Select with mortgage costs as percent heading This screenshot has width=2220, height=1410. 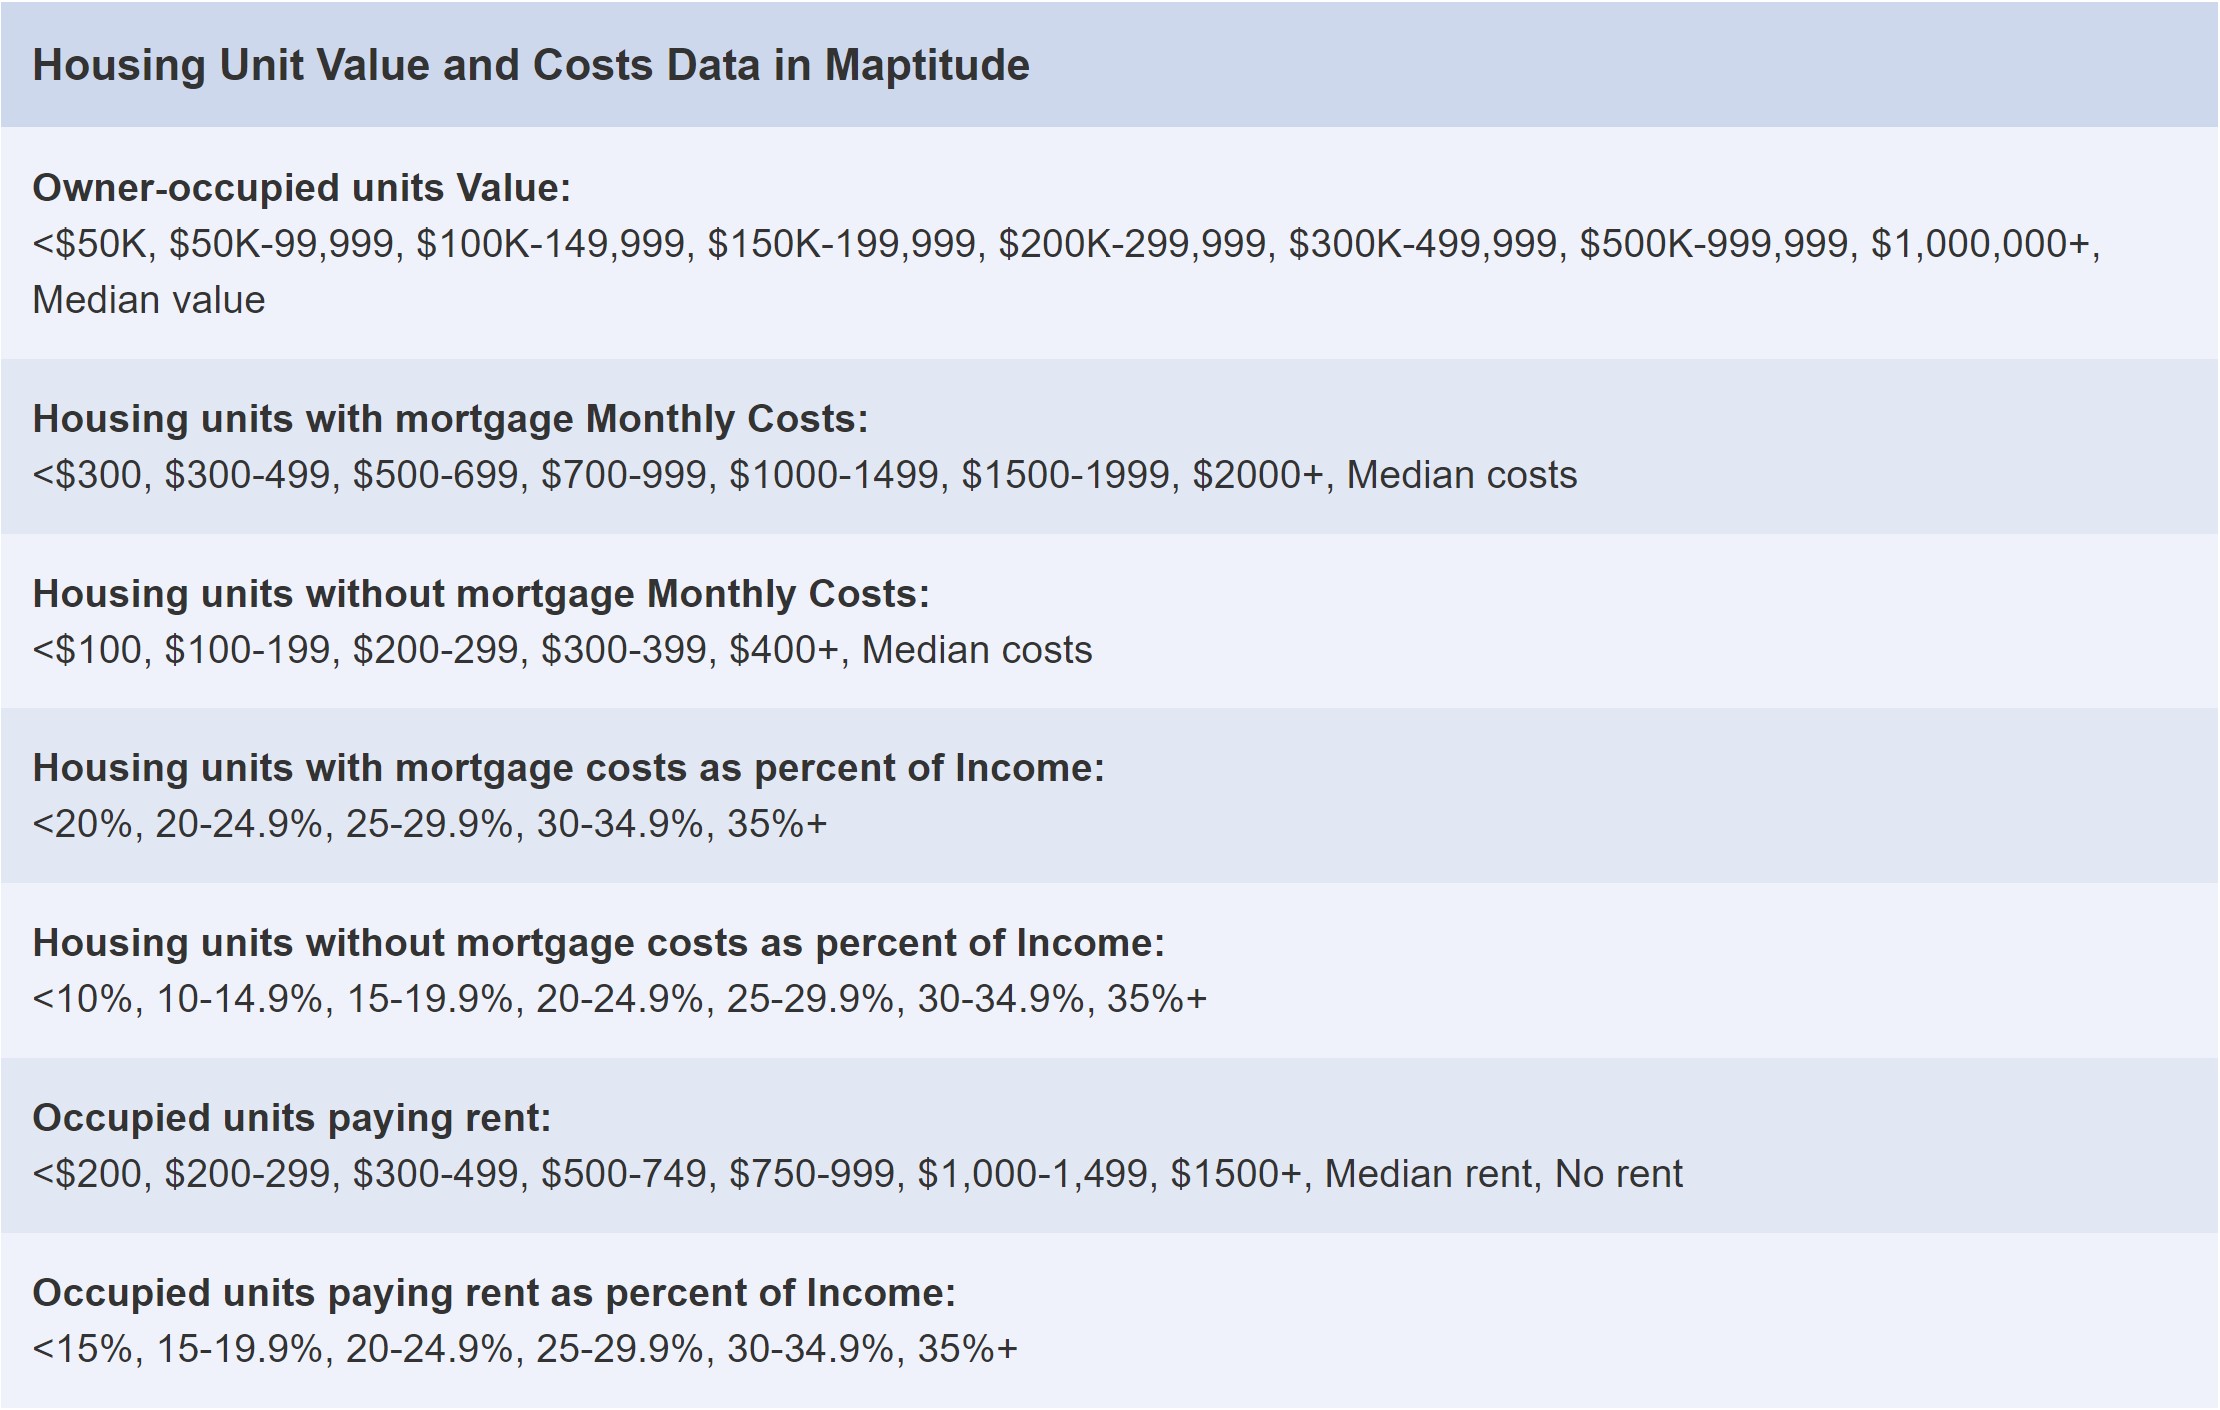(567, 768)
